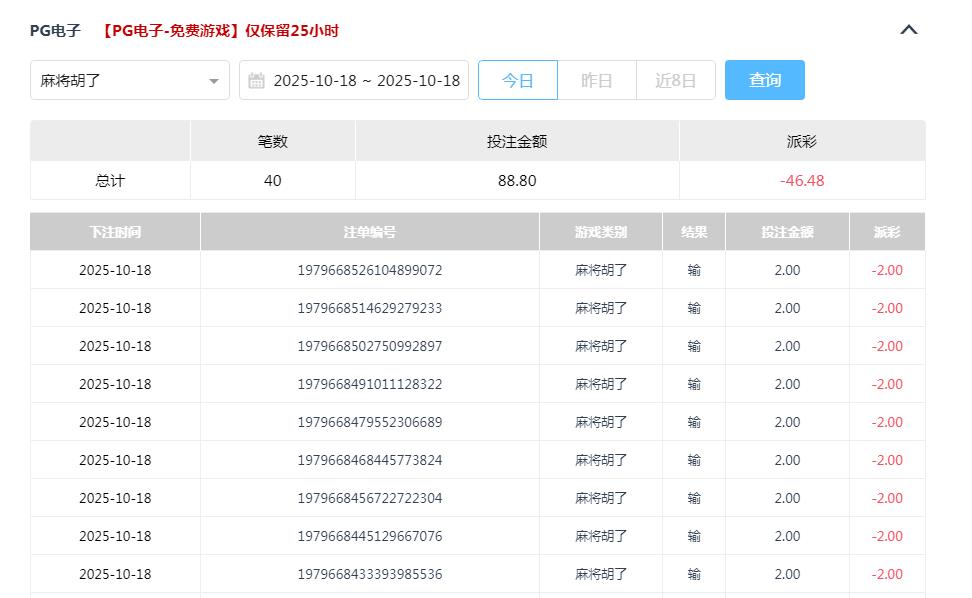Viewport: 972px width, 598px height.
Task: Select the 今日 date filter
Action: (518, 80)
